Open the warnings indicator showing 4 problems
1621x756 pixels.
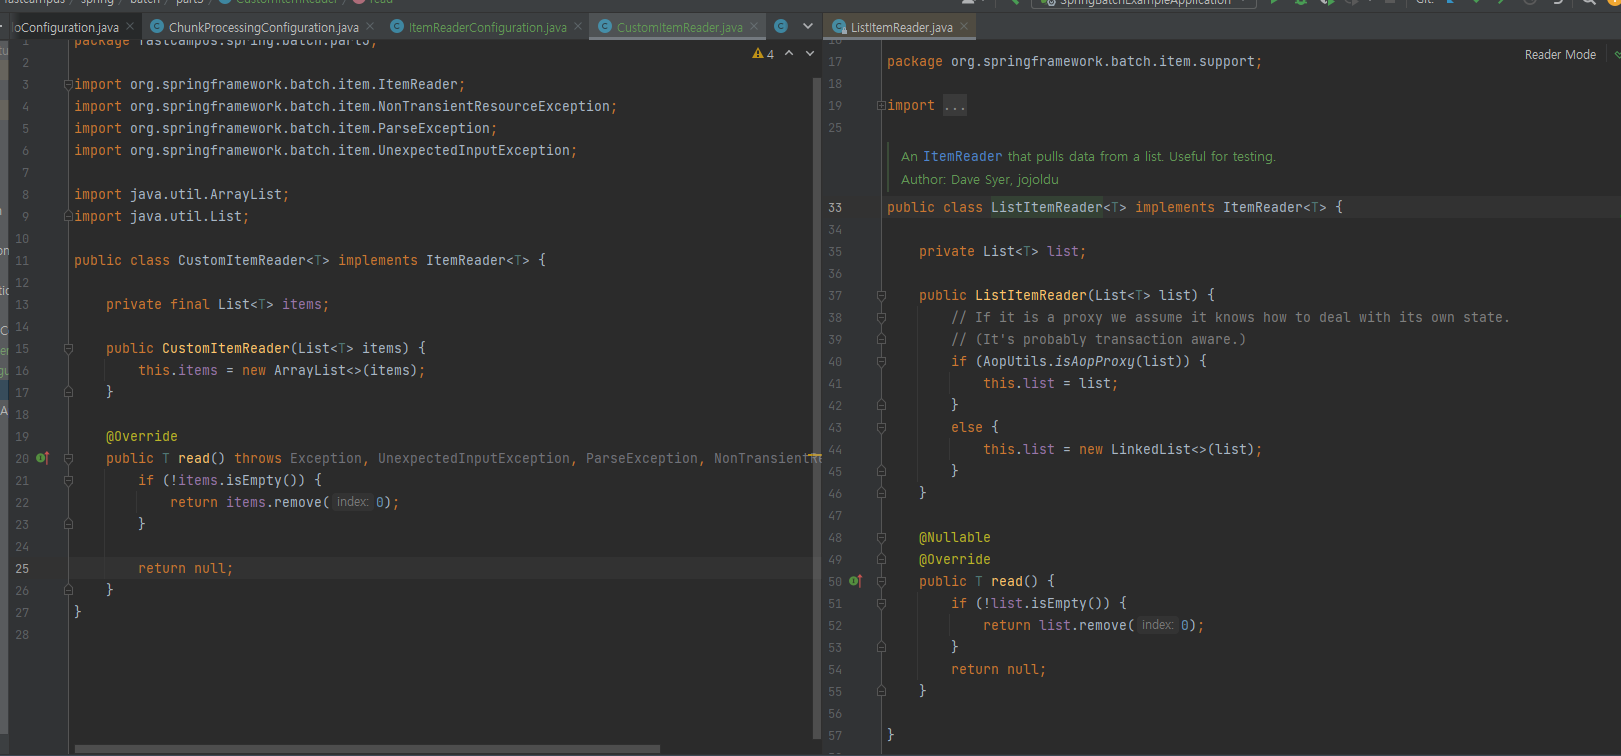point(763,54)
